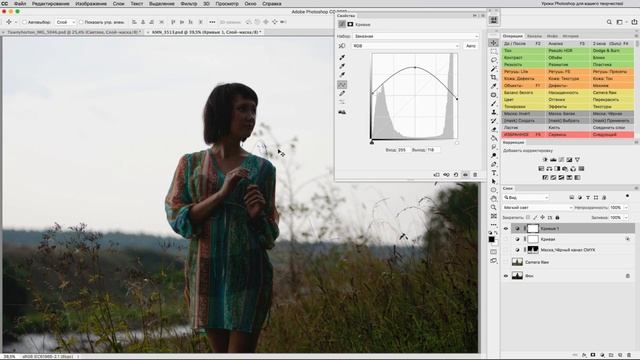Open the layer blending mode dropdown
This screenshot has height=360, width=640.
(537, 208)
